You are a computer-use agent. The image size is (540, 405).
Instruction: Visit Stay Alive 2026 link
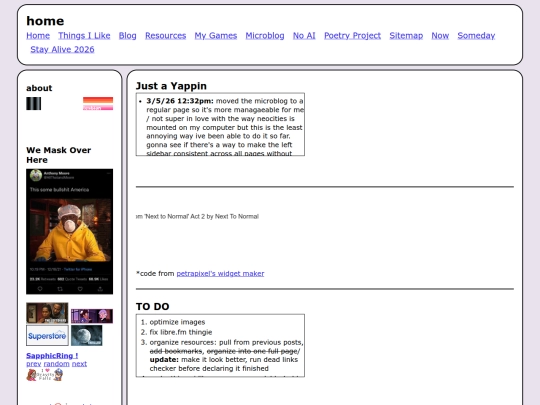(62, 49)
